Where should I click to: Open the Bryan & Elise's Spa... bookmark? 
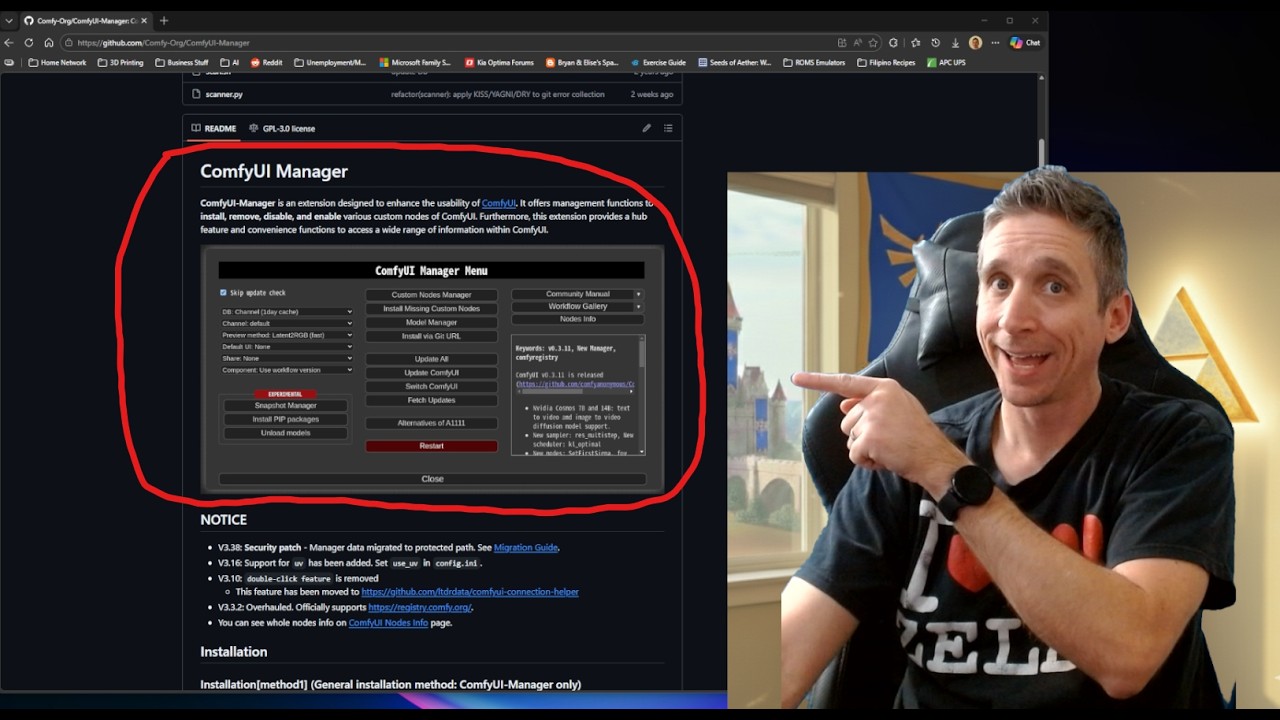click(x=582, y=62)
